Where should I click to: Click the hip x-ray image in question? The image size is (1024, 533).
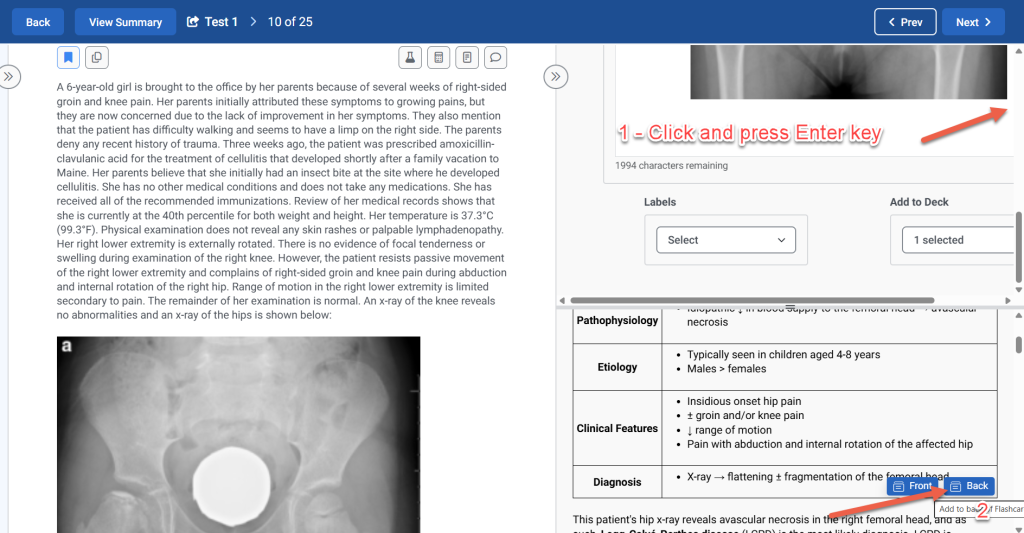[x=238, y=435]
